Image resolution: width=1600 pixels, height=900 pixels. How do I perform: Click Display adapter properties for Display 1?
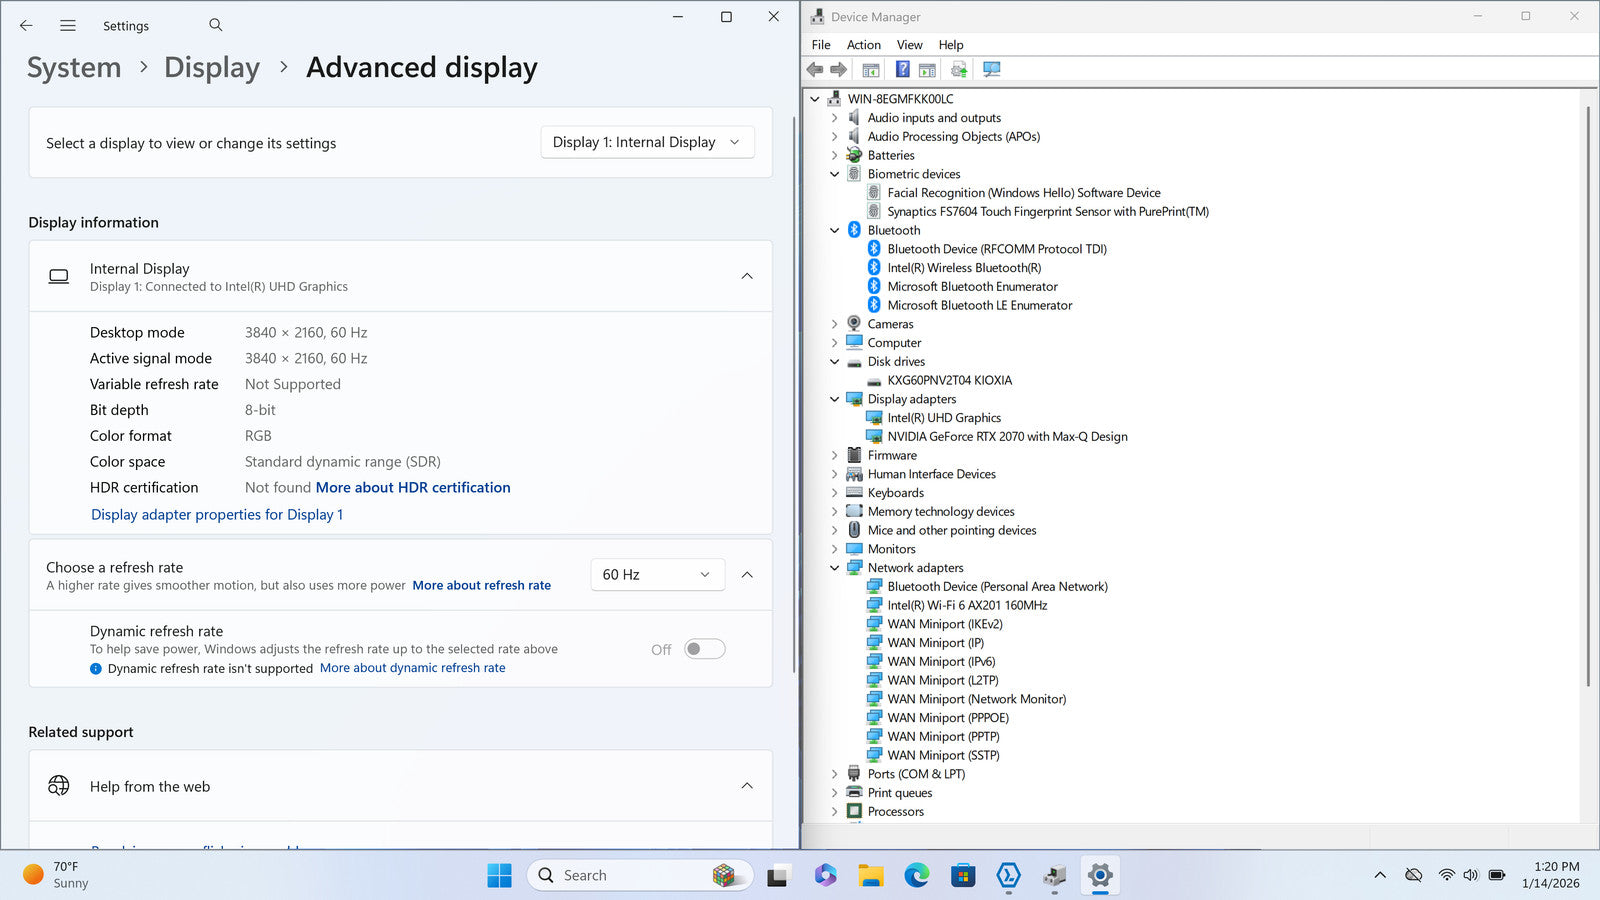click(x=217, y=514)
